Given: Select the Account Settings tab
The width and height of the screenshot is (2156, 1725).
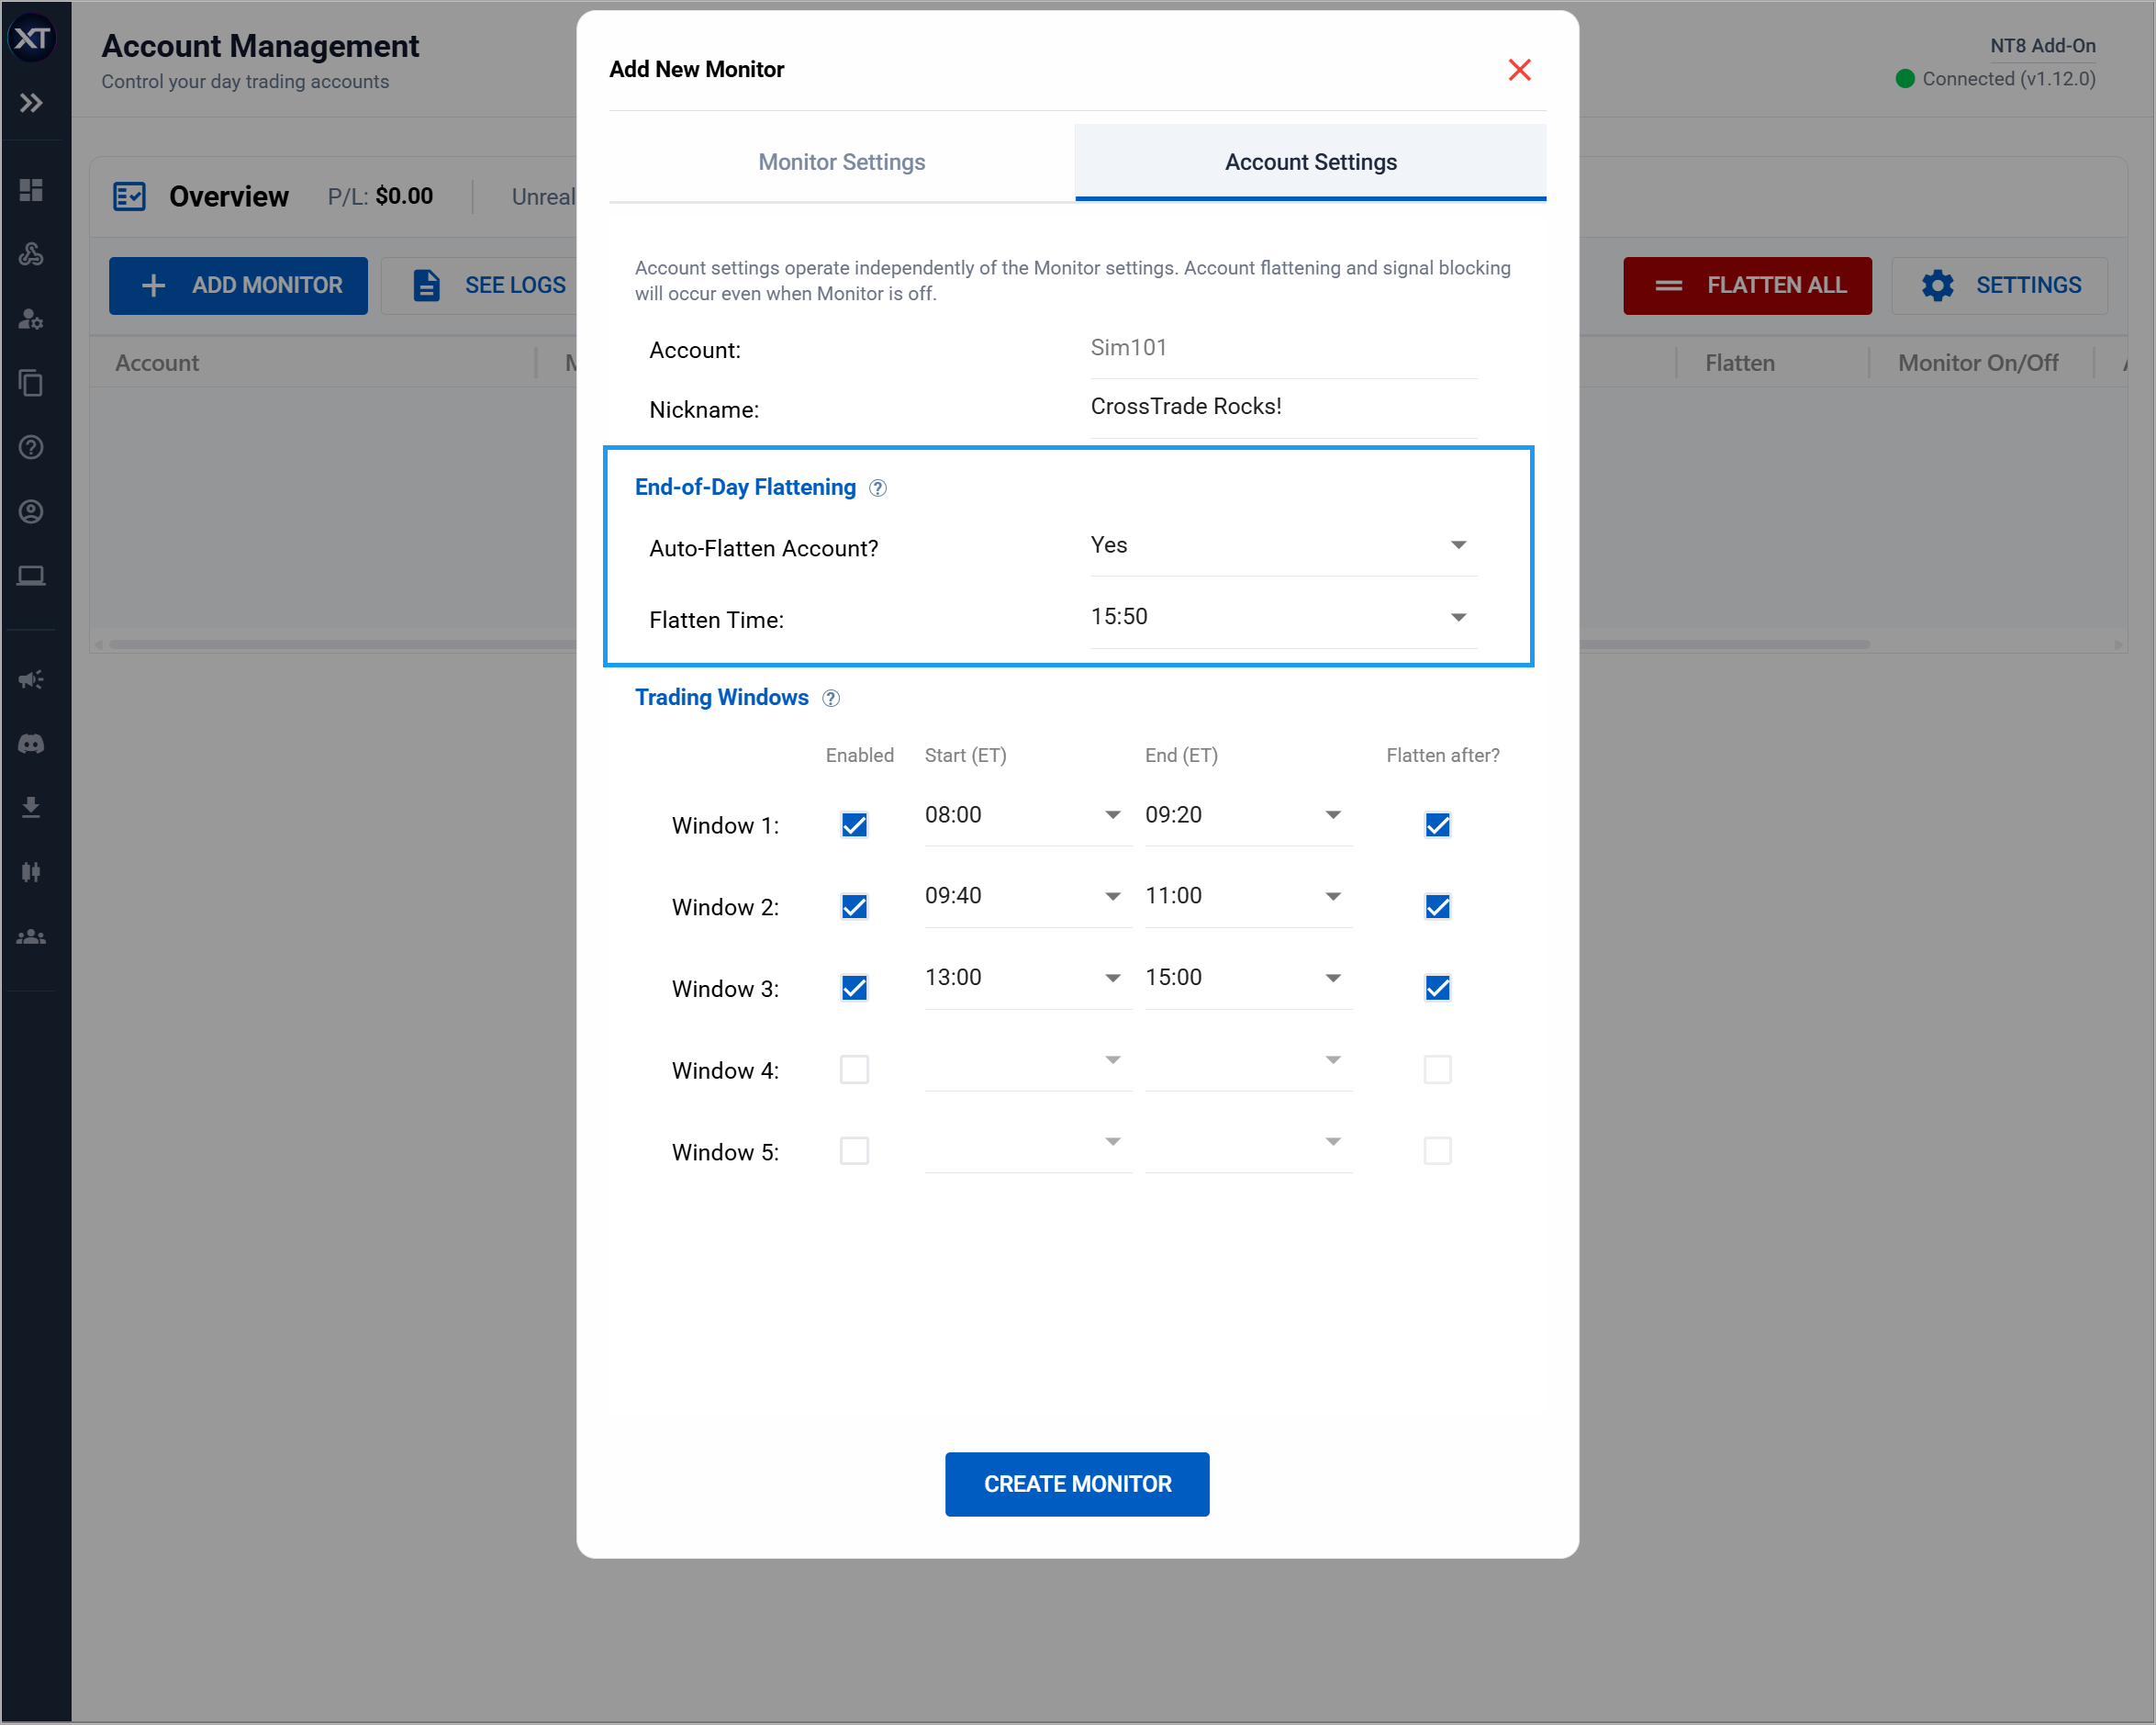Looking at the screenshot, I should [x=1310, y=162].
